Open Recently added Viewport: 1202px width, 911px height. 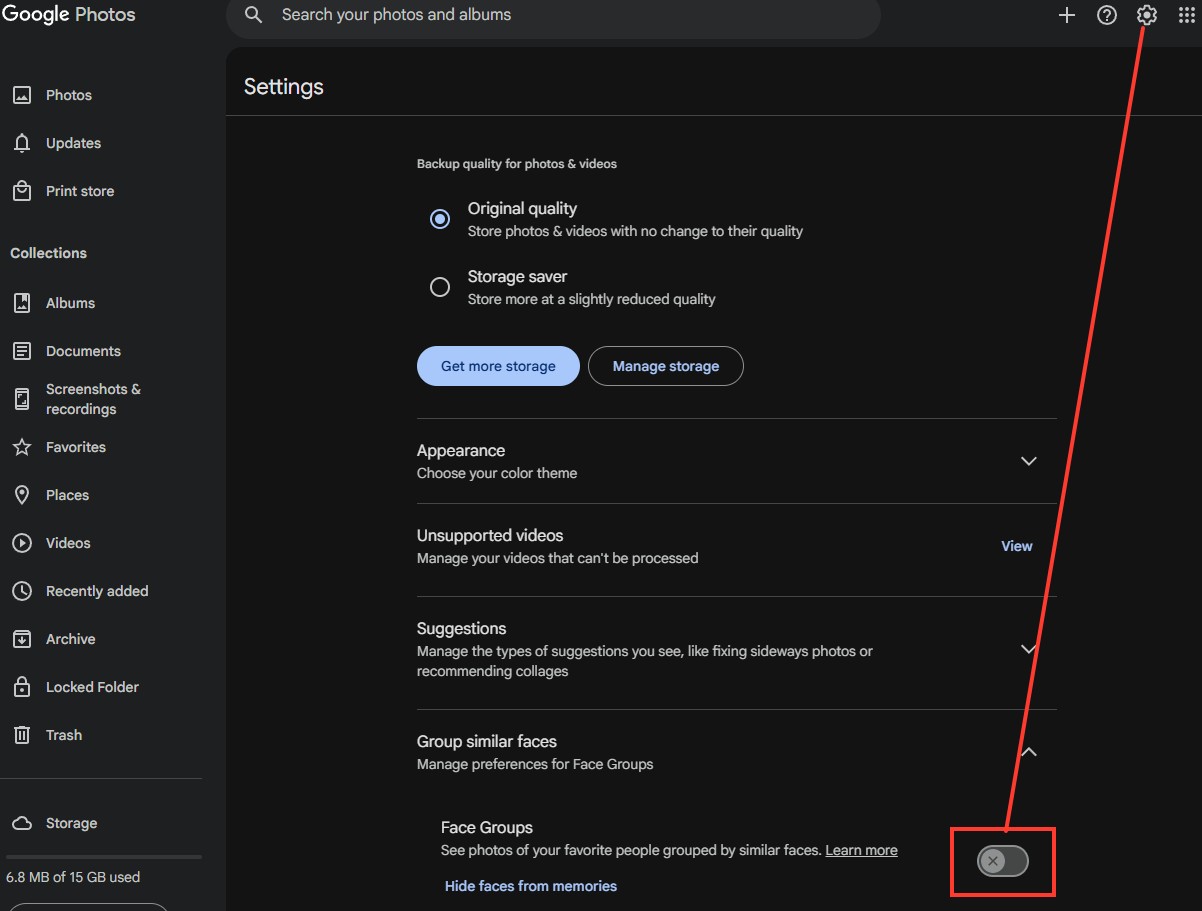pos(97,591)
